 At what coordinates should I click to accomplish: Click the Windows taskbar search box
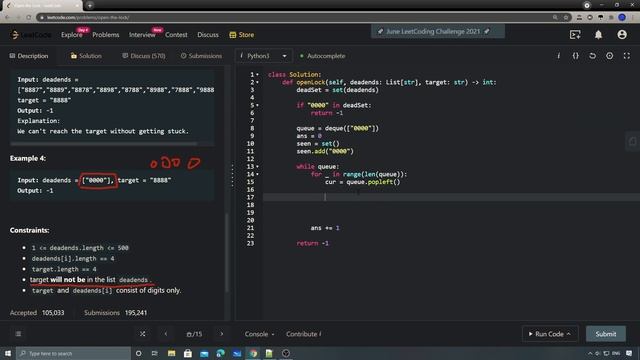[73, 353]
